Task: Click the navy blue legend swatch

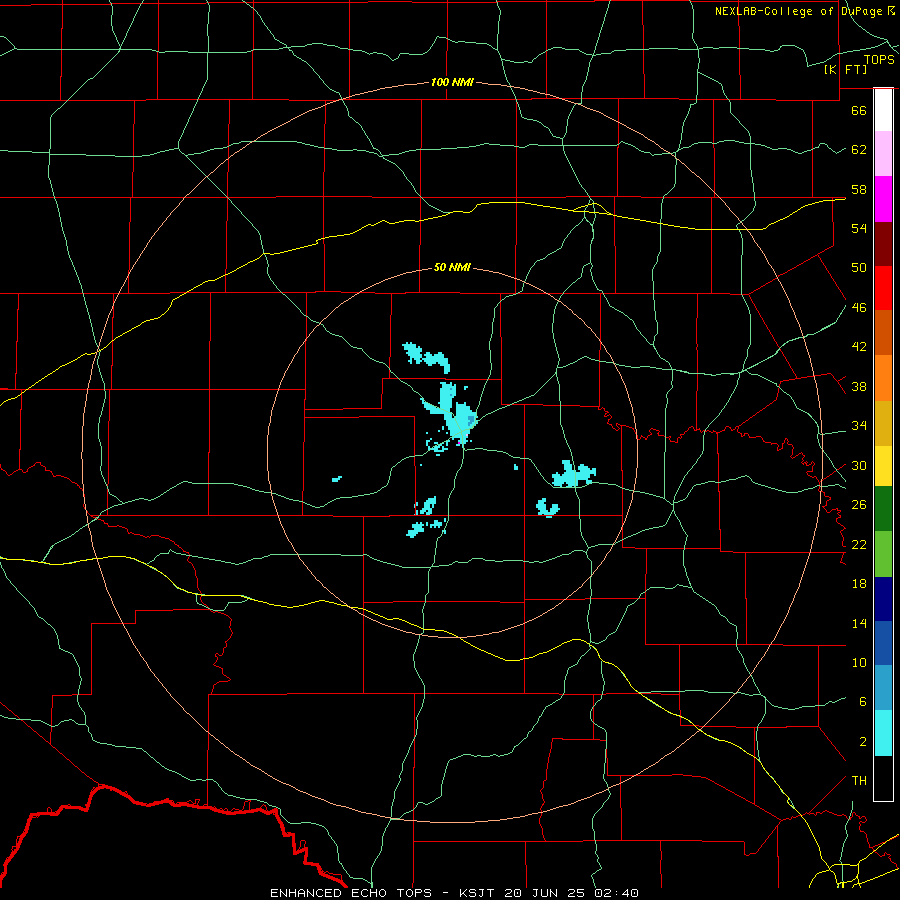Action: pos(883,599)
